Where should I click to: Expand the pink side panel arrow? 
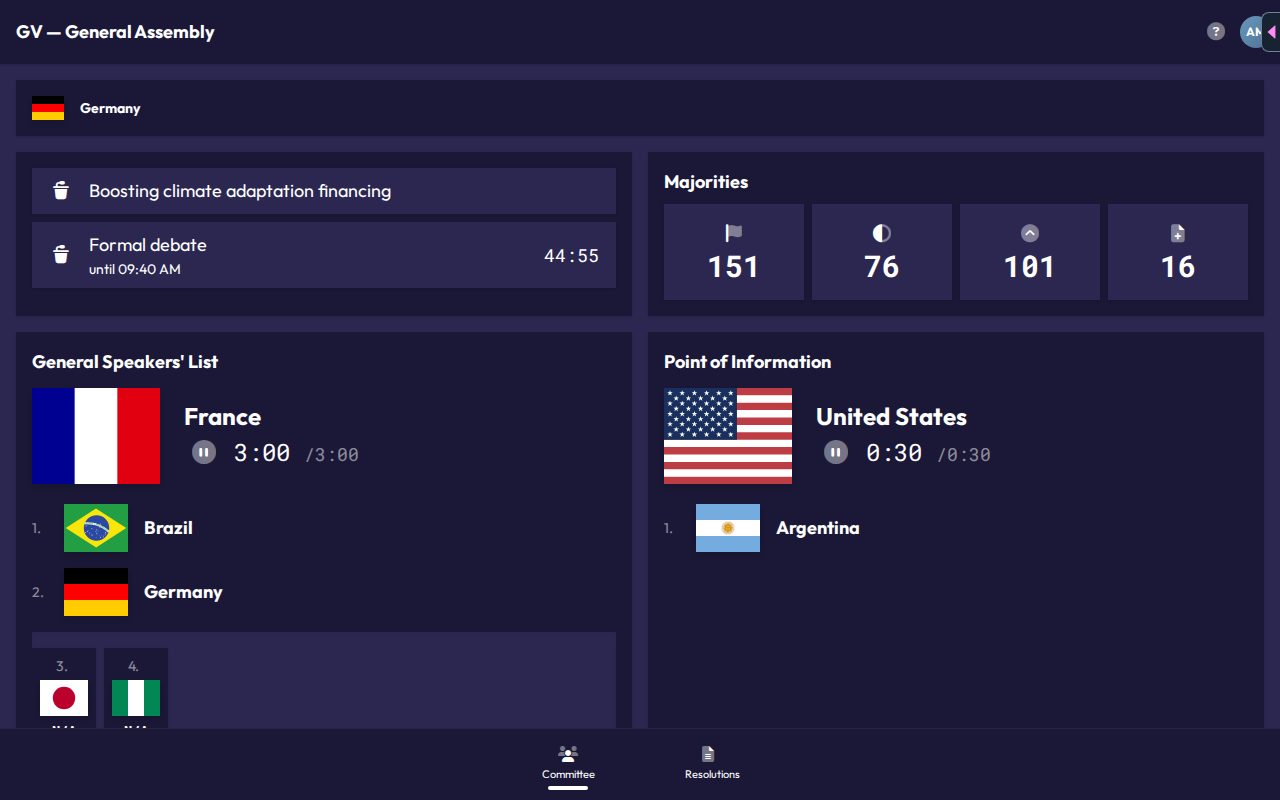coord(1272,32)
